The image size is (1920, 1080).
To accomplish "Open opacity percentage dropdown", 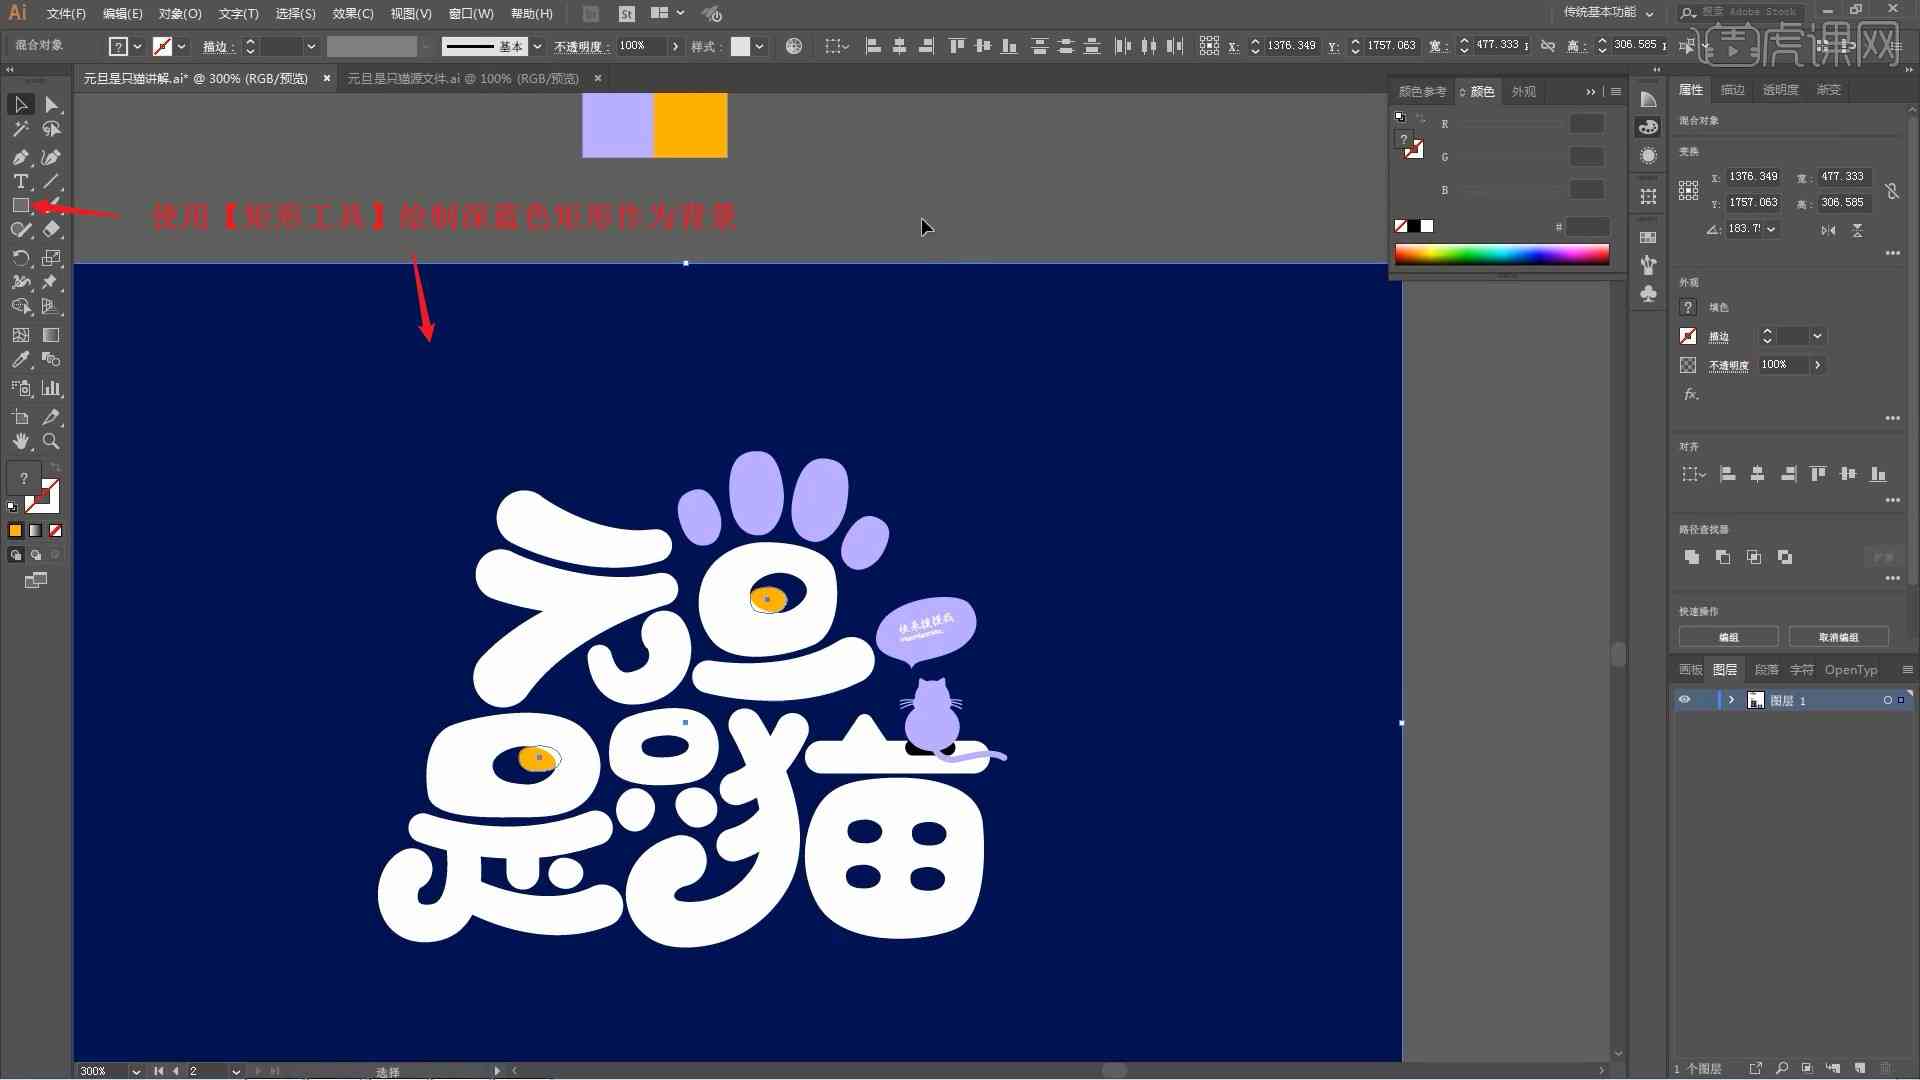I will point(676,46).
